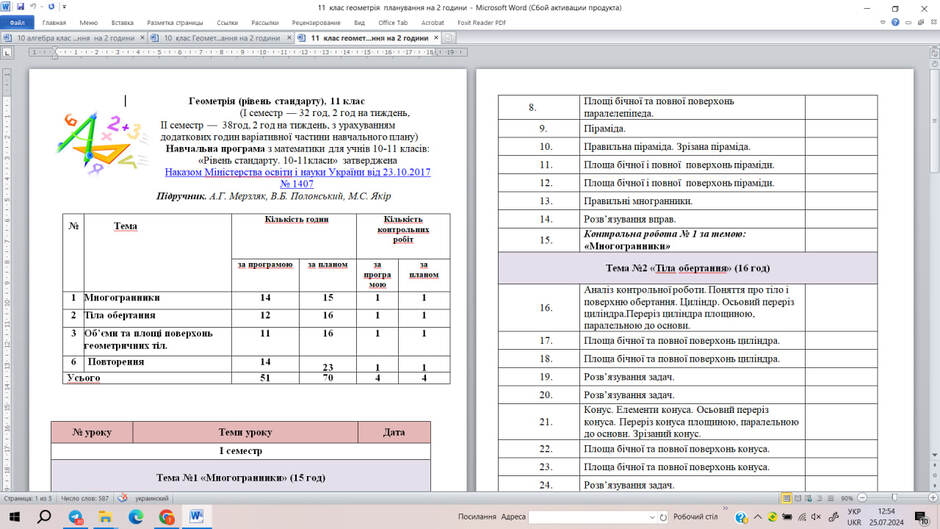Image resolution: width=940 pixels, height=529 pixels.
Task: Expand Customize Quick Access Toolbar arrow
Action: (64, 7)
